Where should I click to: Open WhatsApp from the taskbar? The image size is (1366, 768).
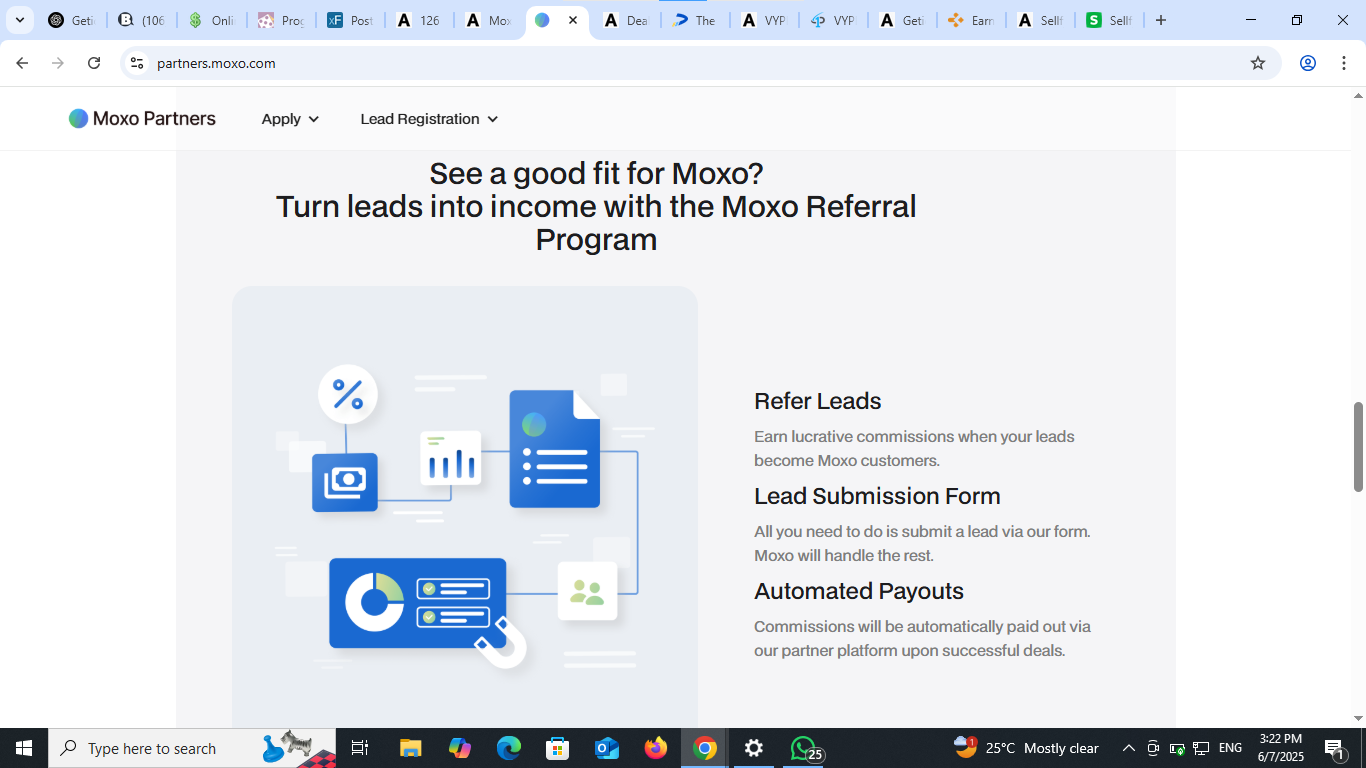coord(803,748)
